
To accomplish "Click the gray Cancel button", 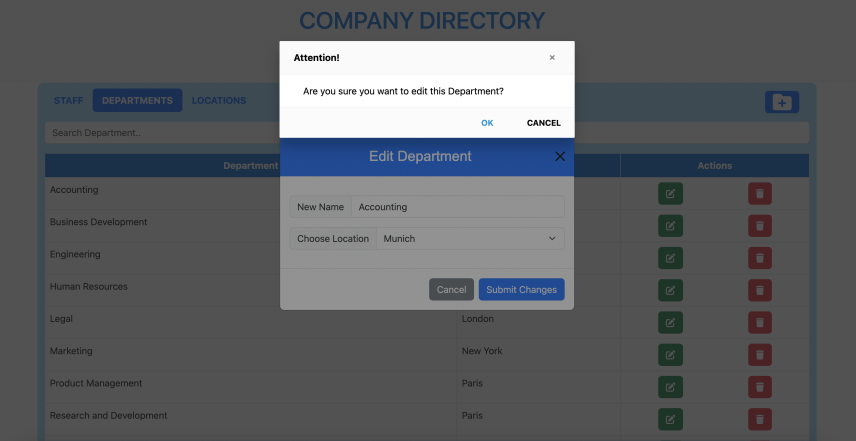I will (x=451, y=289).
